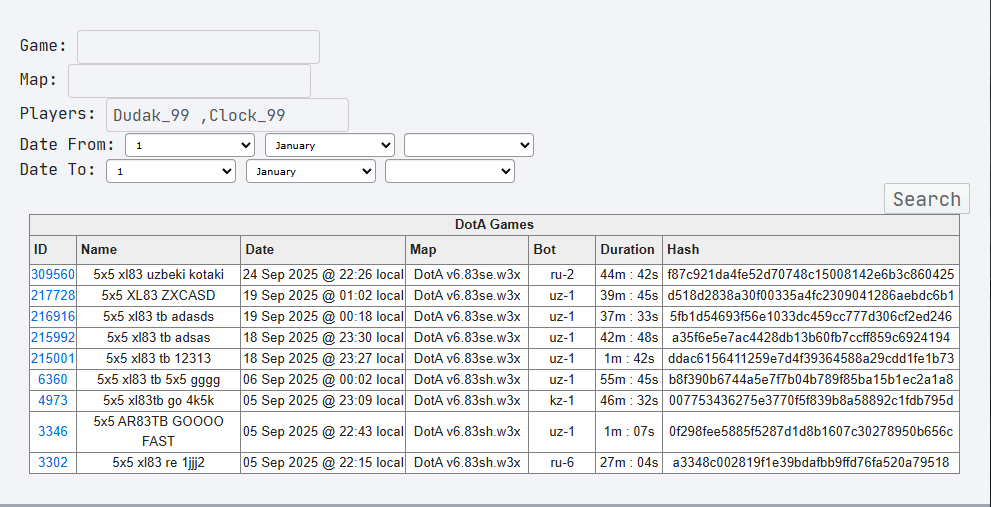991x507 pixels.
Task: Click duration '55m : 45s'
Action: (x=629, y=379)
